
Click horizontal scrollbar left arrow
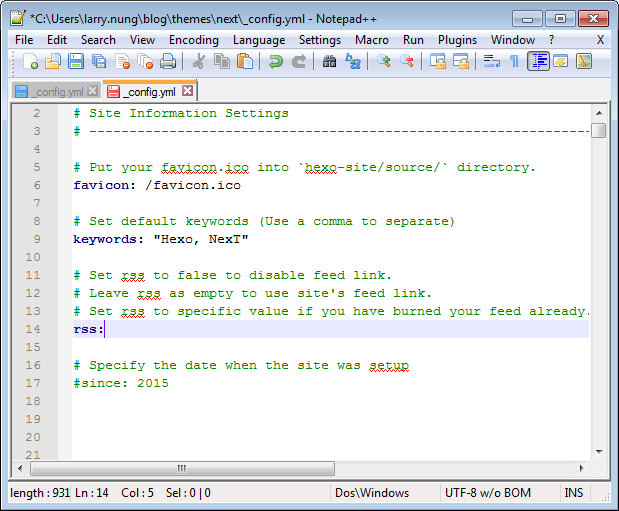coord(21,468)
